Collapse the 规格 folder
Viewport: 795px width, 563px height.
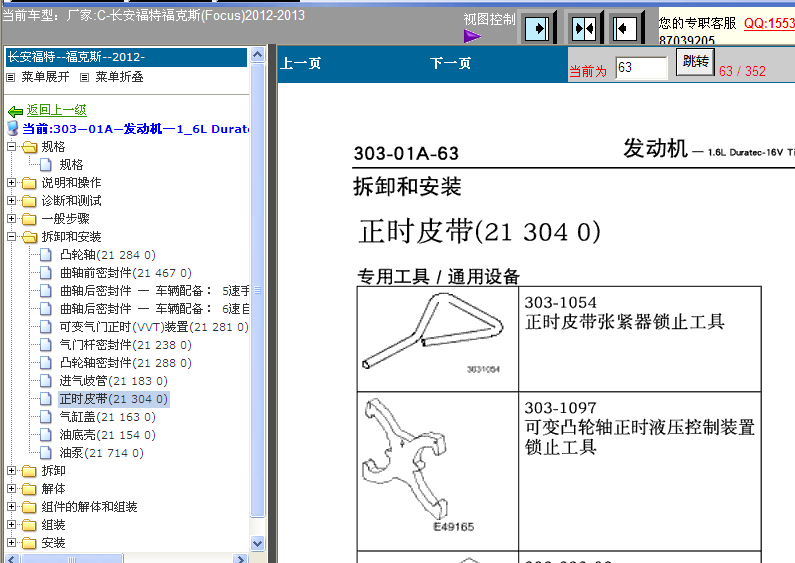tap(11, 147)
